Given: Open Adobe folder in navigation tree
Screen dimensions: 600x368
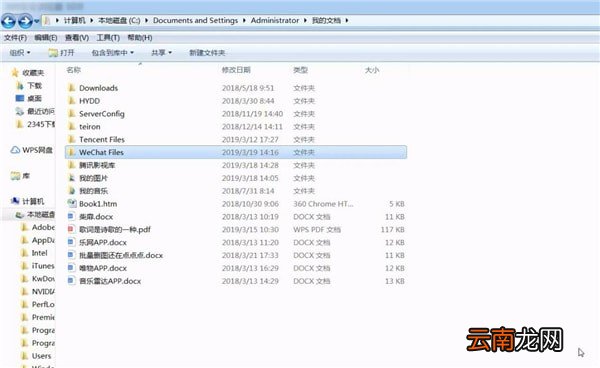Looking at the screenshot, I should click(x=43, y=227).
